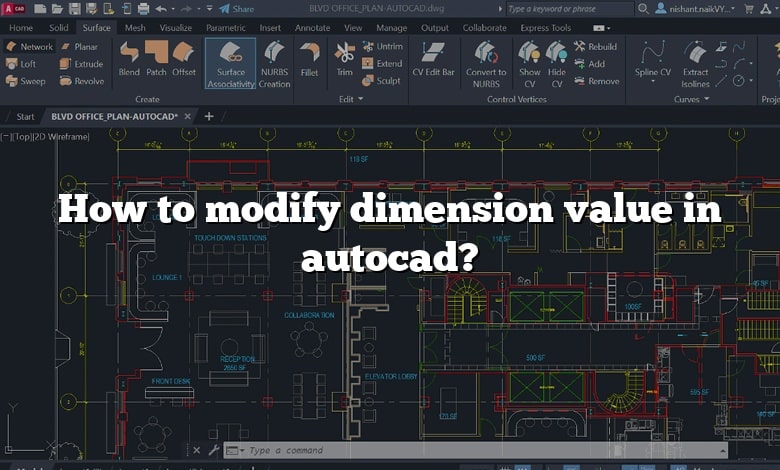This screenshot has width=780, height=470.
Task: Switch to the Solid ribbon tab
Action: 59,28
